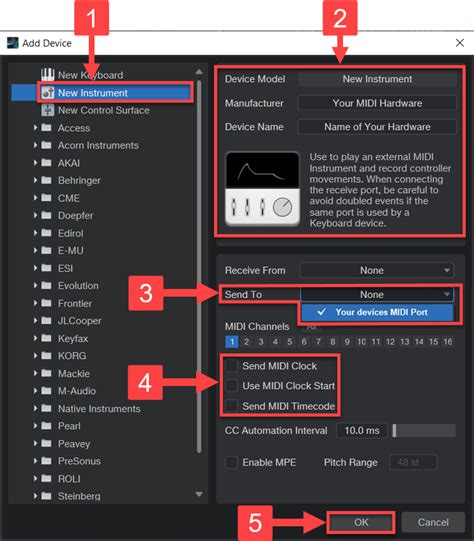Choose Your devices MIDI Port option
Screen dimensions: 474x541
point(377,312)
